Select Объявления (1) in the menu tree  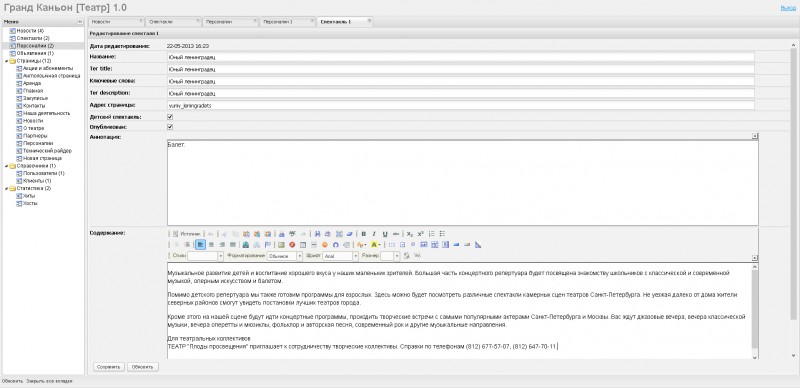coord(35,53)
